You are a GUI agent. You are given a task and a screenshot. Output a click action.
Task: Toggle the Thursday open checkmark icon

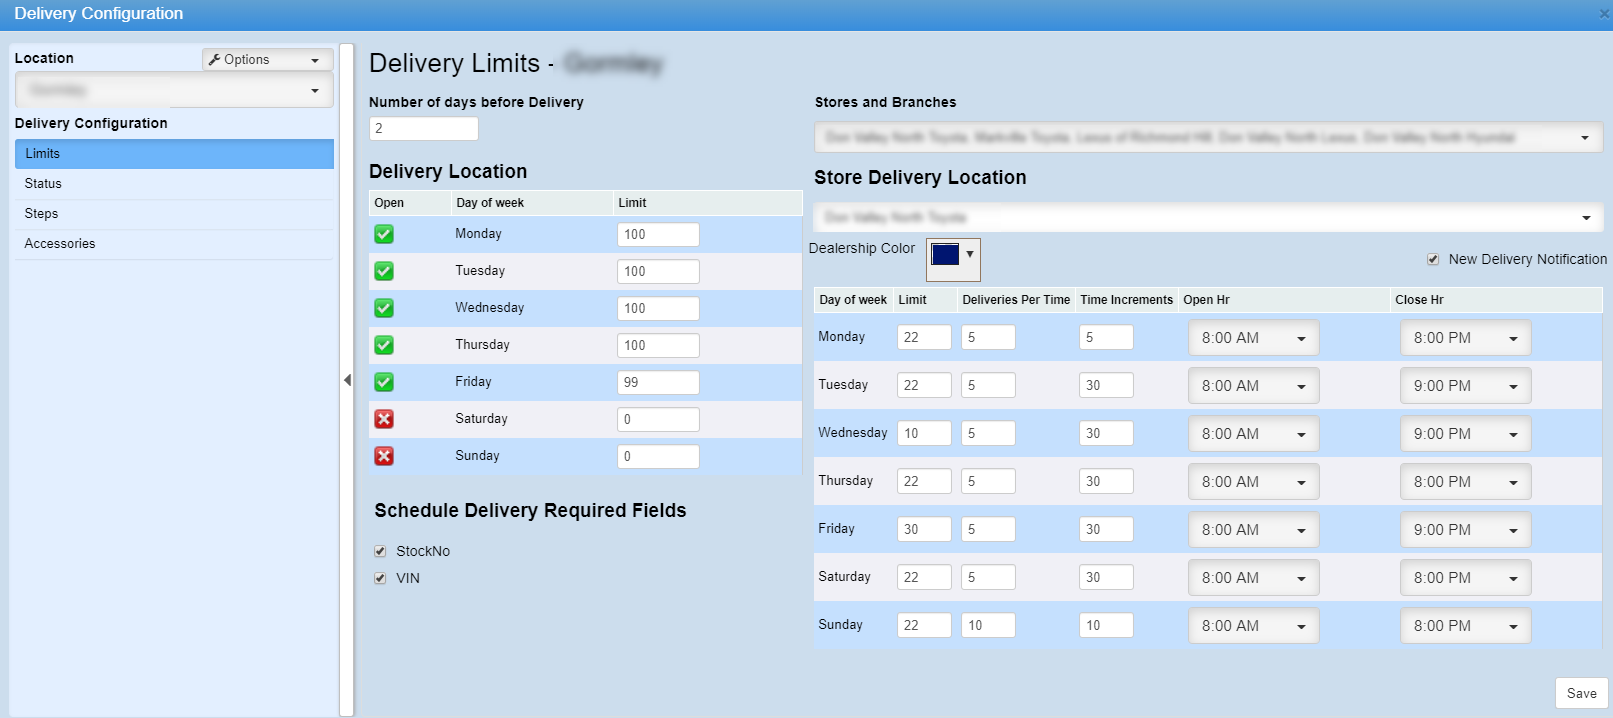coord(384,345)
